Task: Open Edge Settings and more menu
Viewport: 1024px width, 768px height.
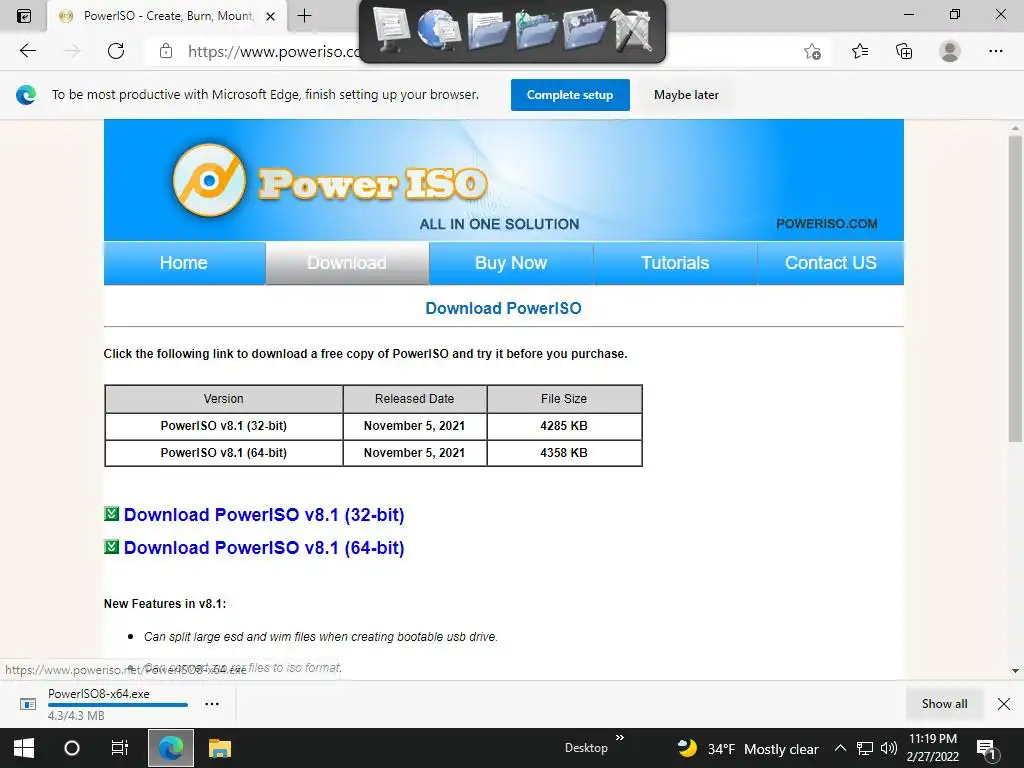Action: tap(995, 51)
